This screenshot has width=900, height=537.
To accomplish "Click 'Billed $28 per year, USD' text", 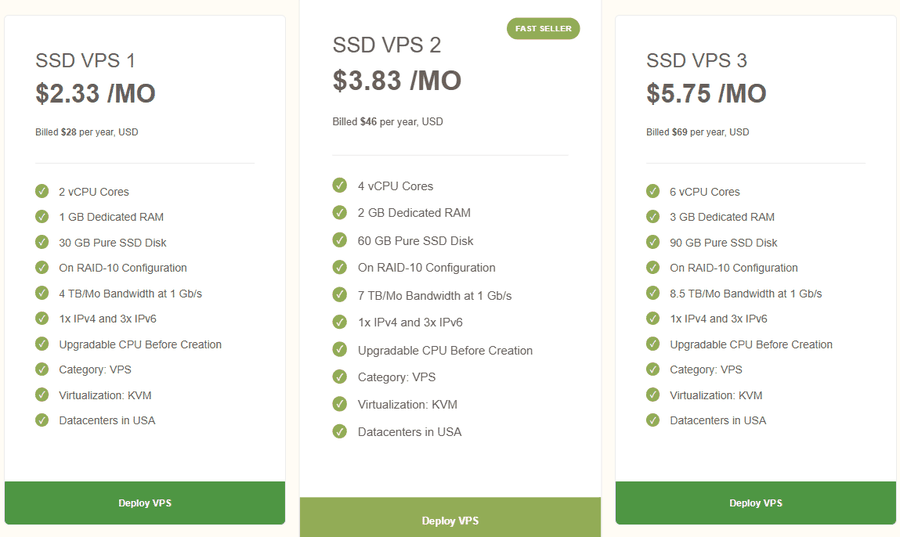I will (x=87, y=132).
